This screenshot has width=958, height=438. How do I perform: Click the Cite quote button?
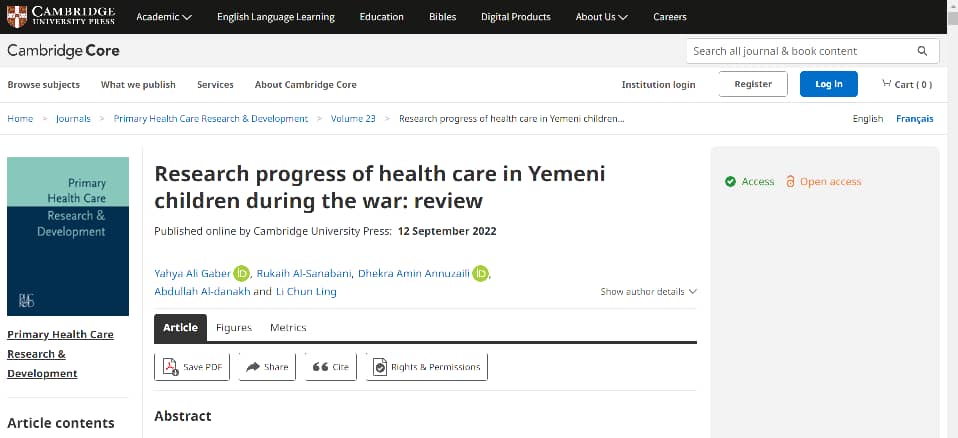point(331,367)
